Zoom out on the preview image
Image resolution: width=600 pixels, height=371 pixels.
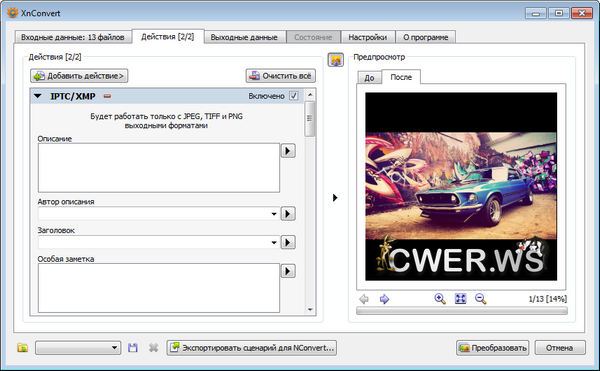481,299
